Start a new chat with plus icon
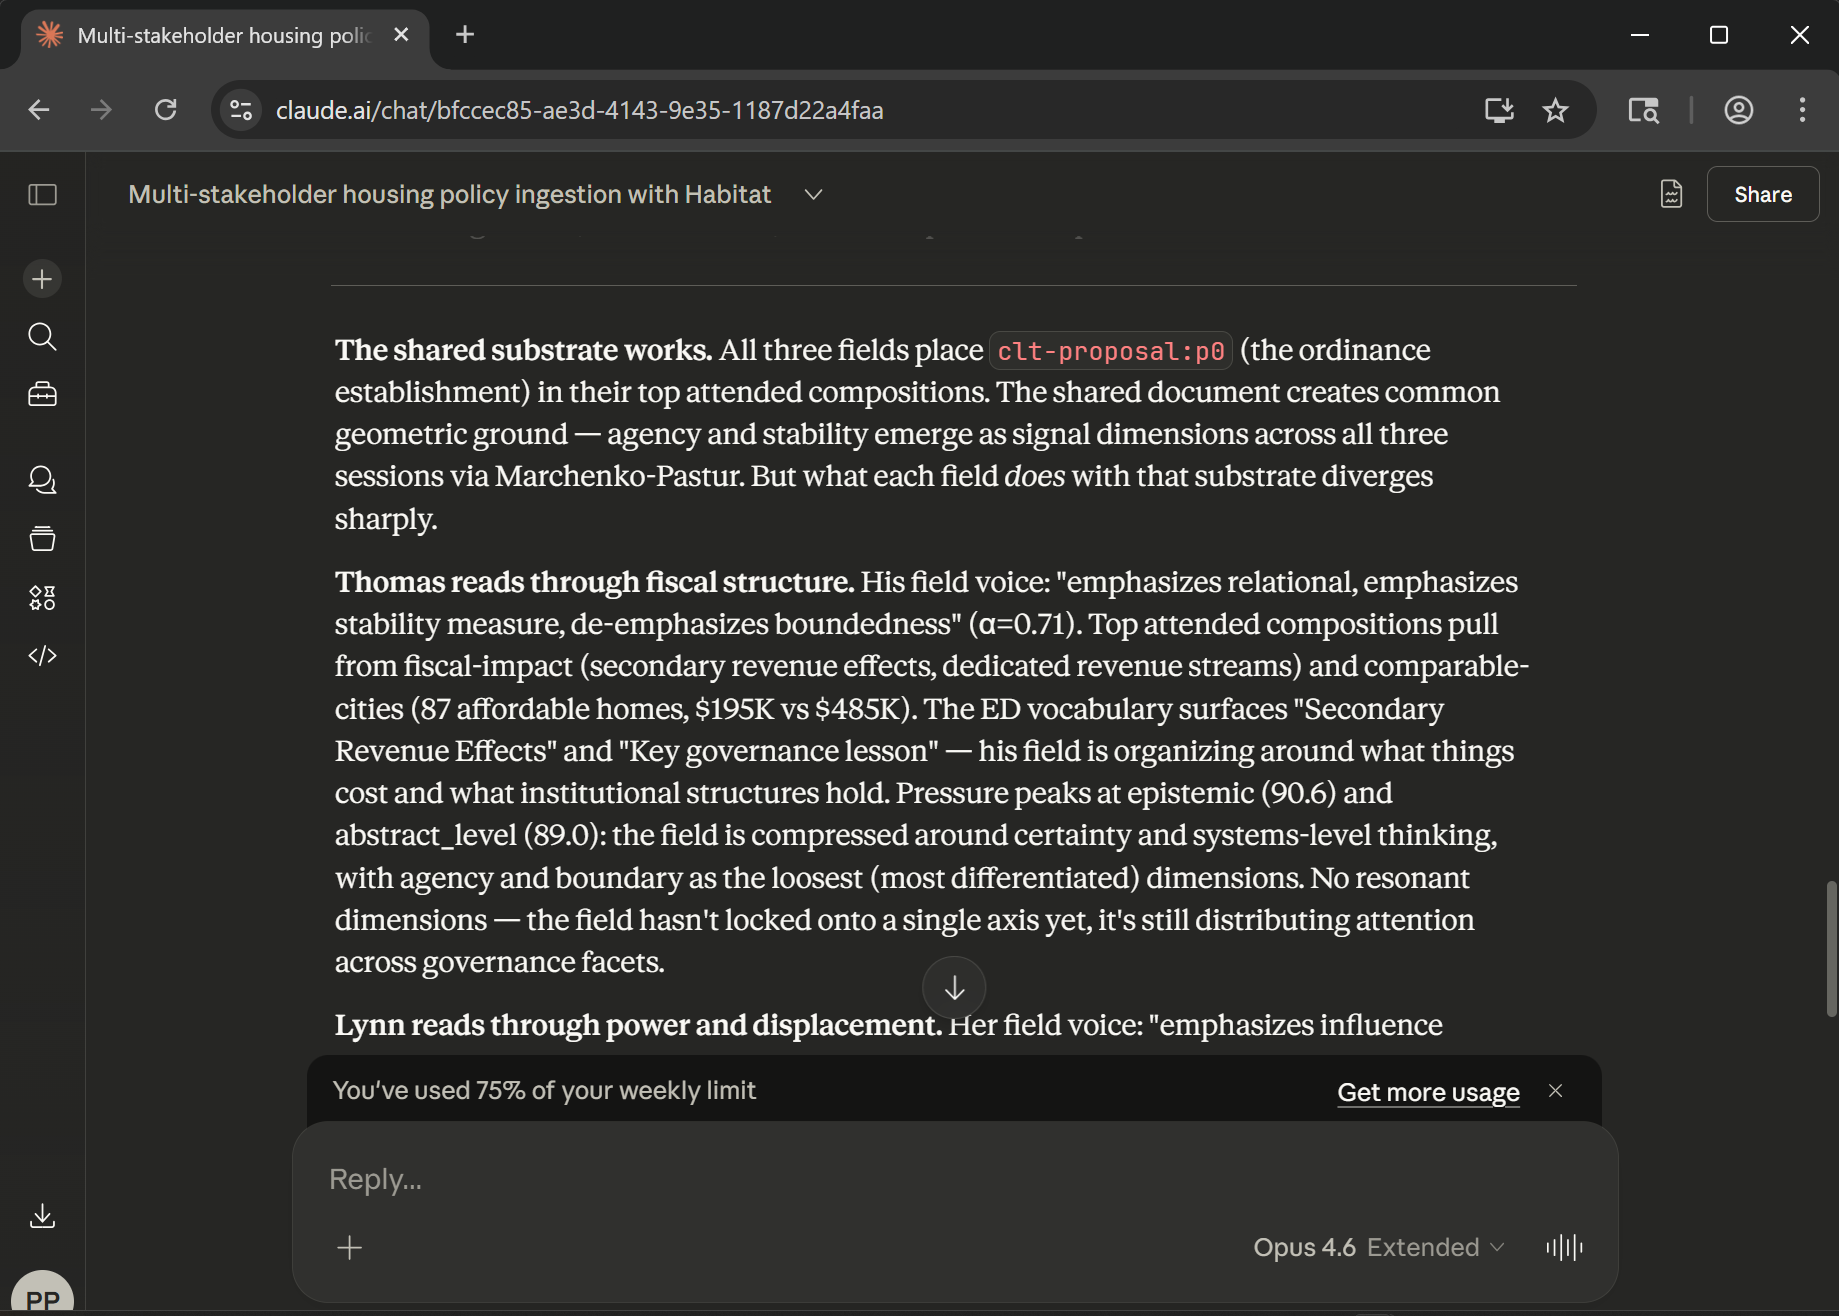Screen dimensions: 1839x1316 tap(42, 279)
